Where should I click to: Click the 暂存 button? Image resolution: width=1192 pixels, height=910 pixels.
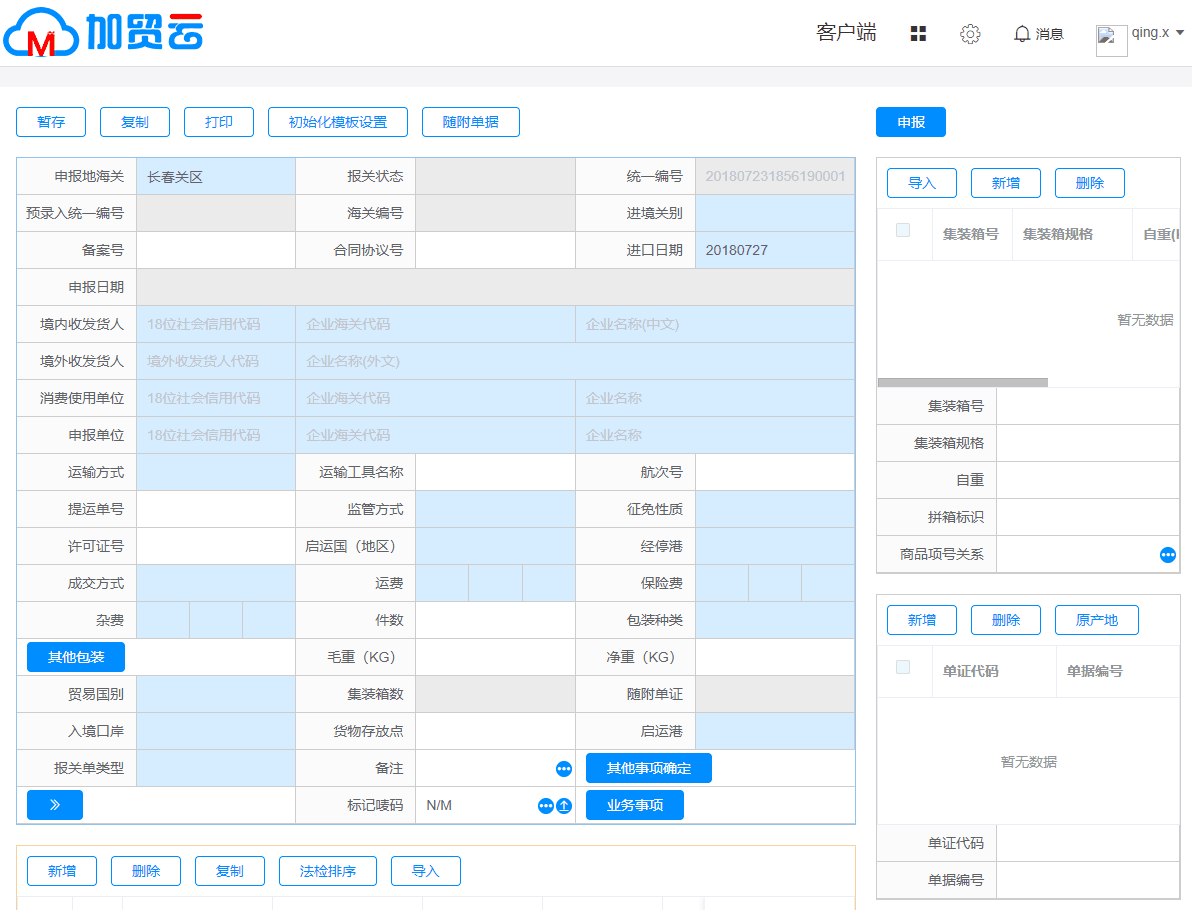[x=51, y=122]
